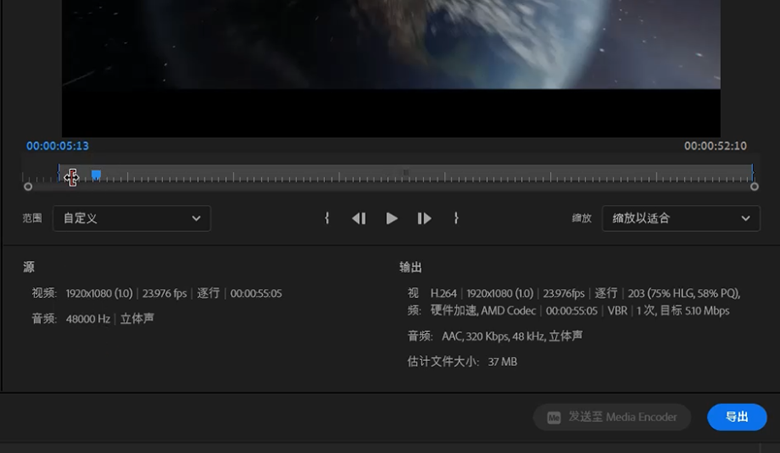The height and width of the screenshot is (453, 780).
Task: Click the video preview frame
Action: pyautogui.click(x=391, y=69)
